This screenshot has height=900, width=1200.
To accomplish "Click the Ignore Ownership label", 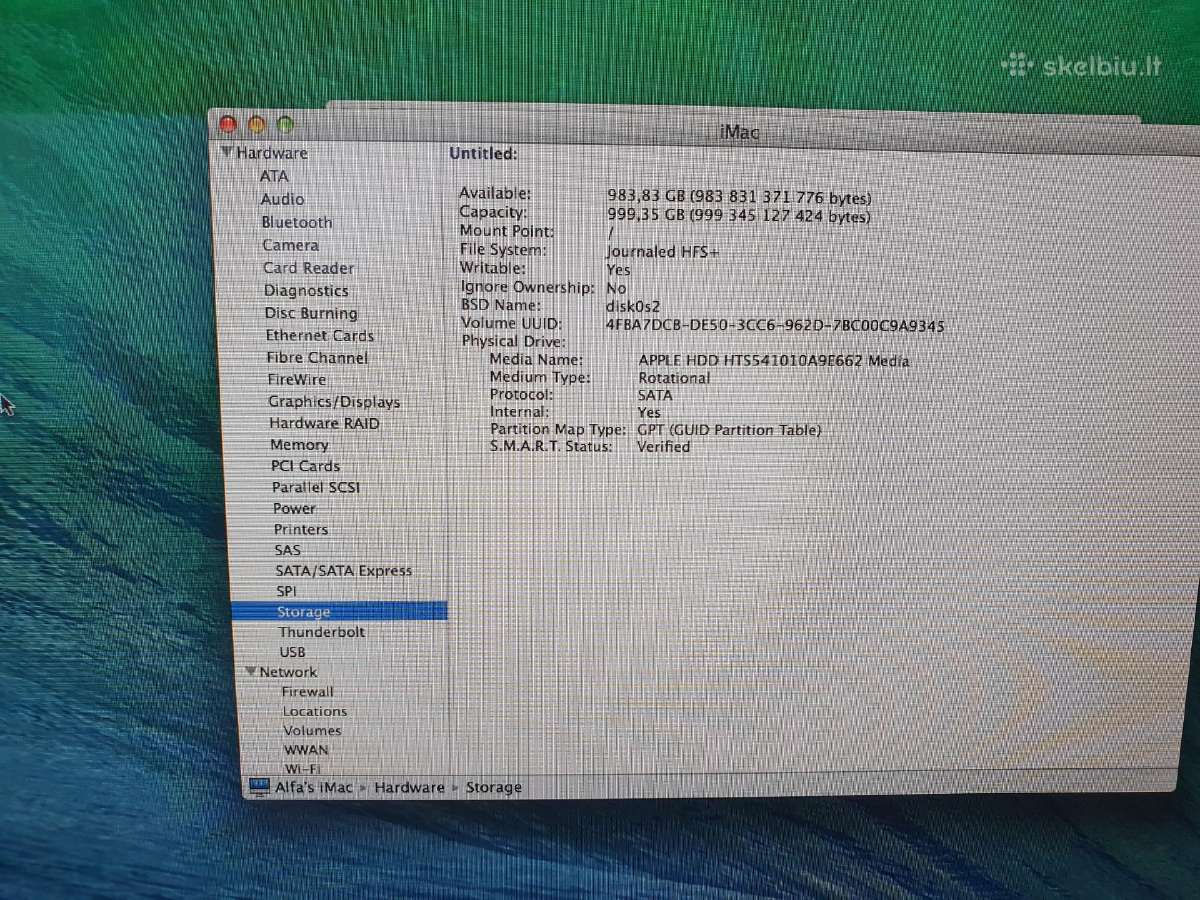I will pyautogui.click(x=527, y=287).
